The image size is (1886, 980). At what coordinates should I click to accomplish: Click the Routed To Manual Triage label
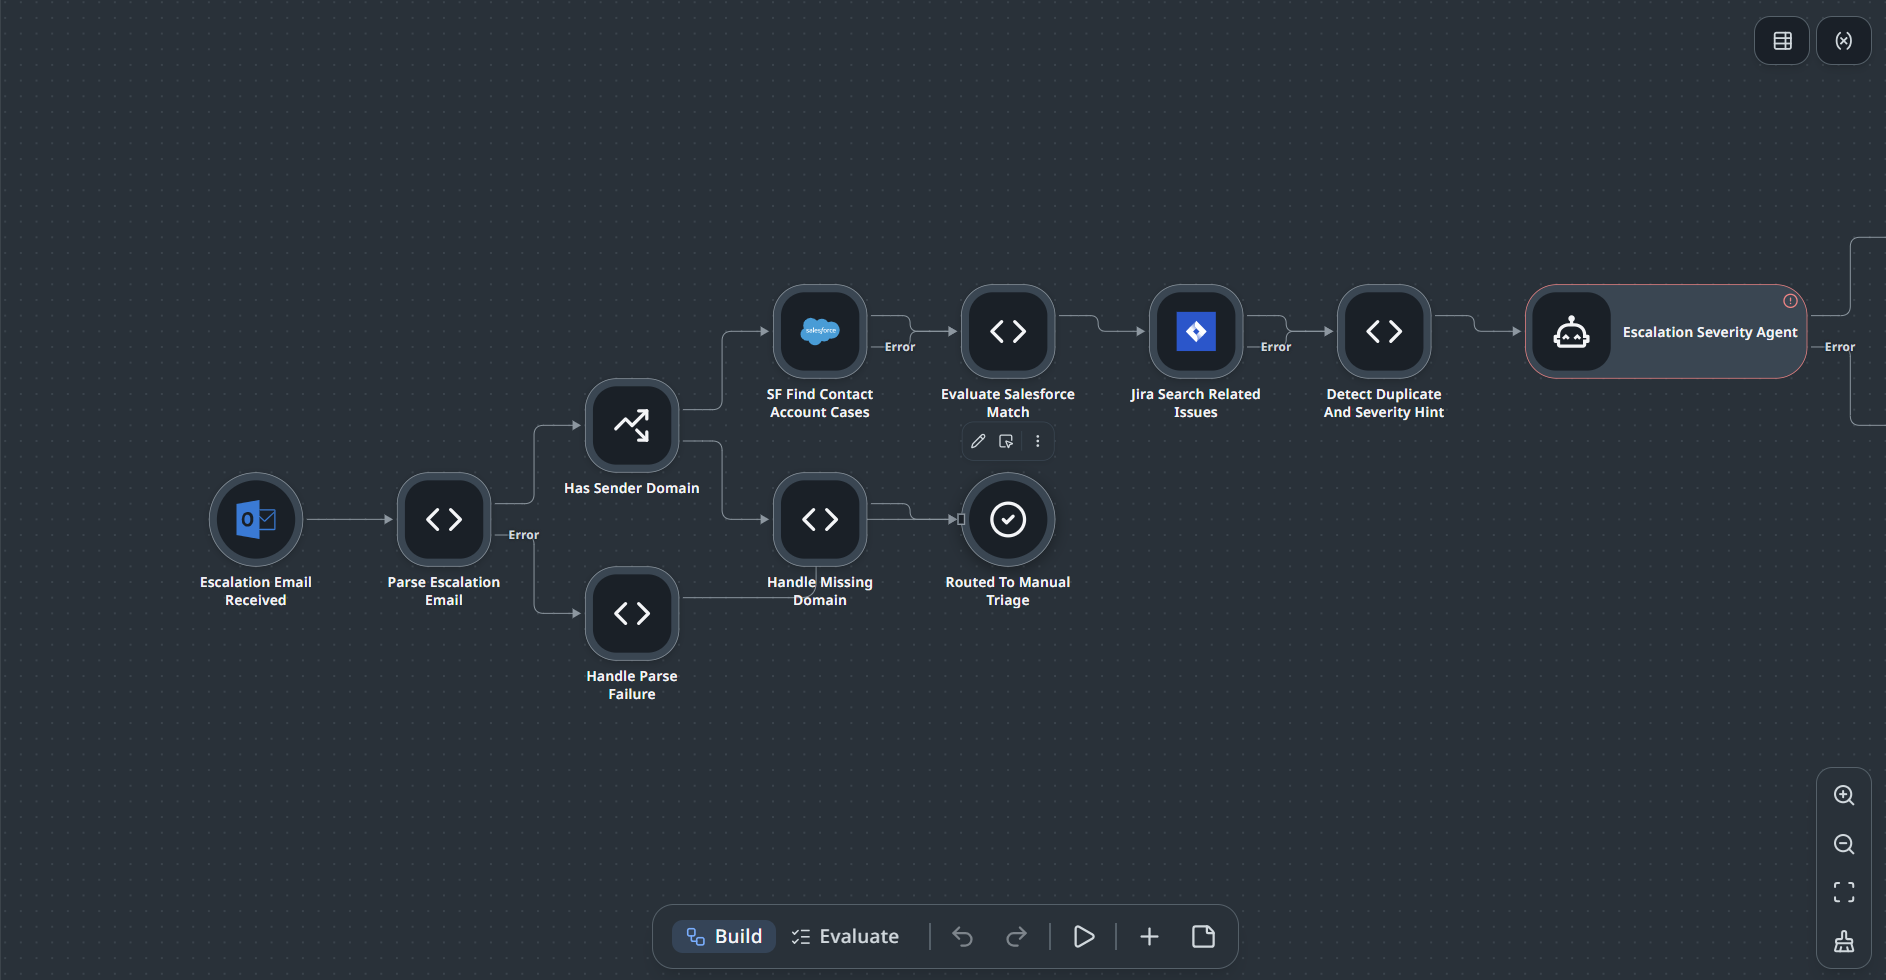pos(1008,591)
